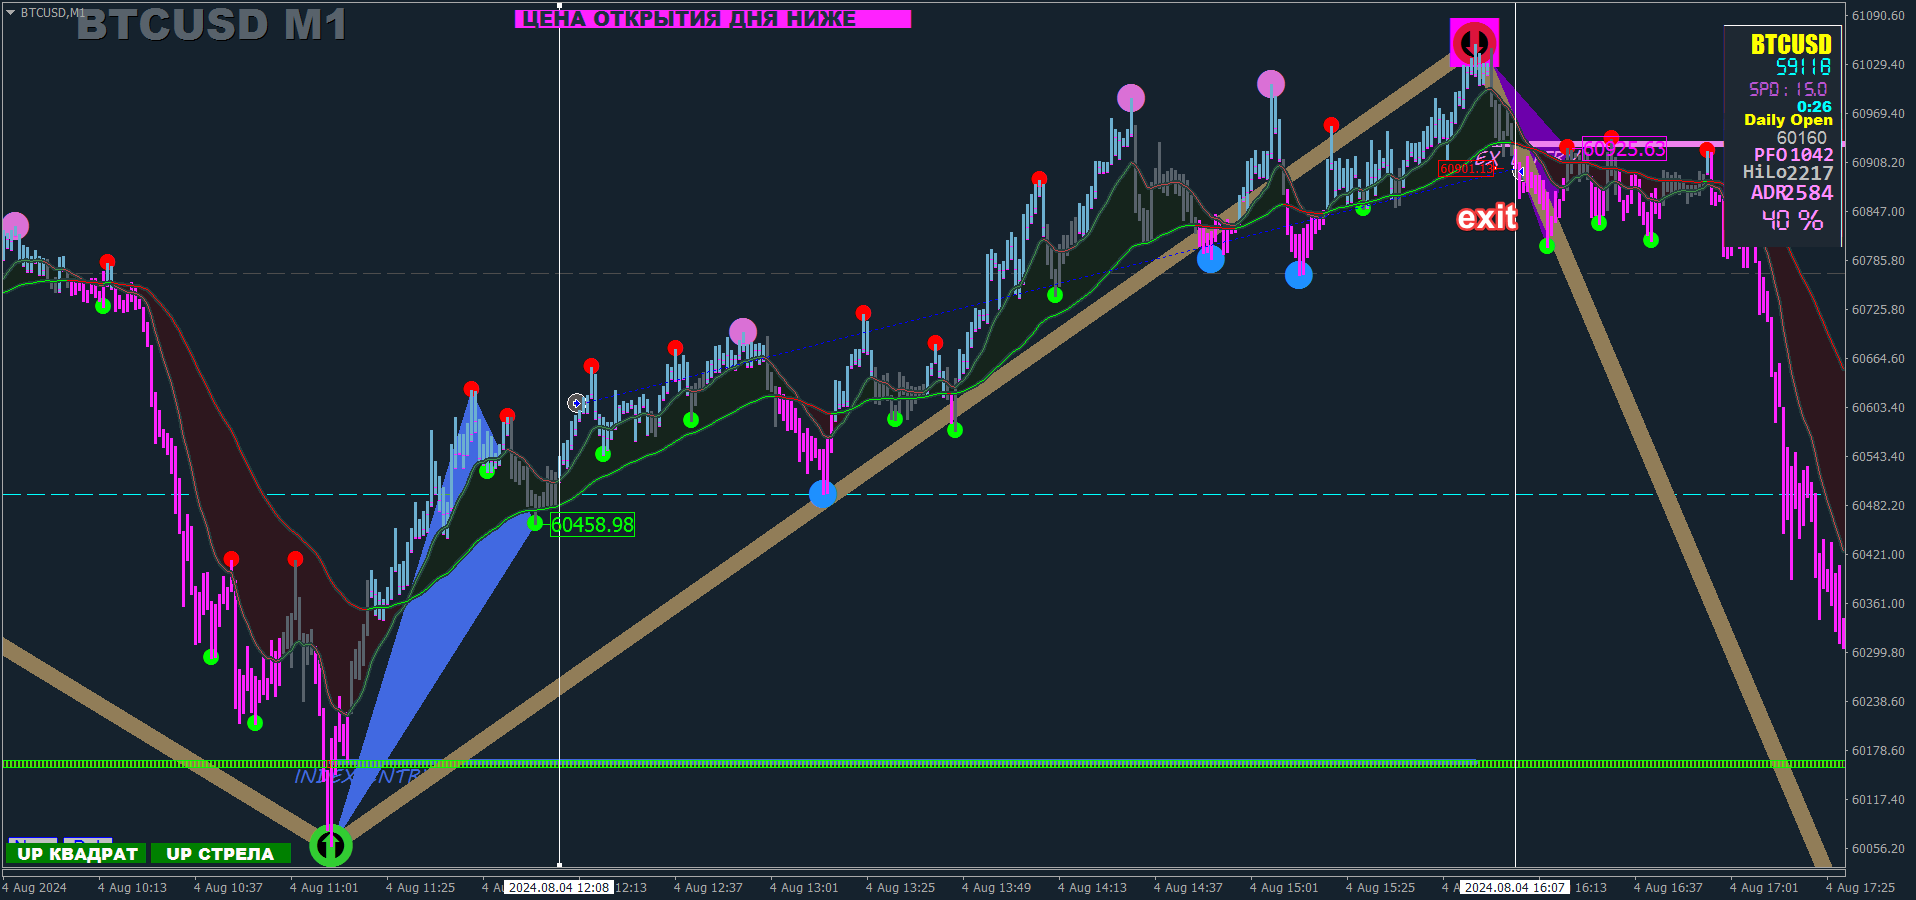Click 4 Aug 10:13 on the time axis
The width and height of the screenshot is (1916, 900).
(132, 888)
